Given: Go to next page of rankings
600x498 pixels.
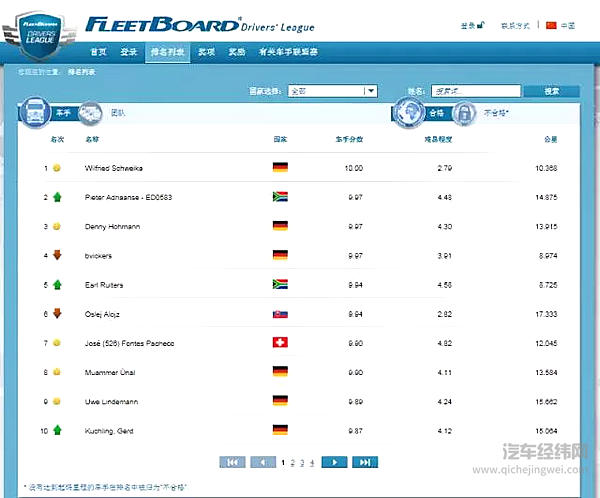Looking at the screenshot, I should [334, 462].
